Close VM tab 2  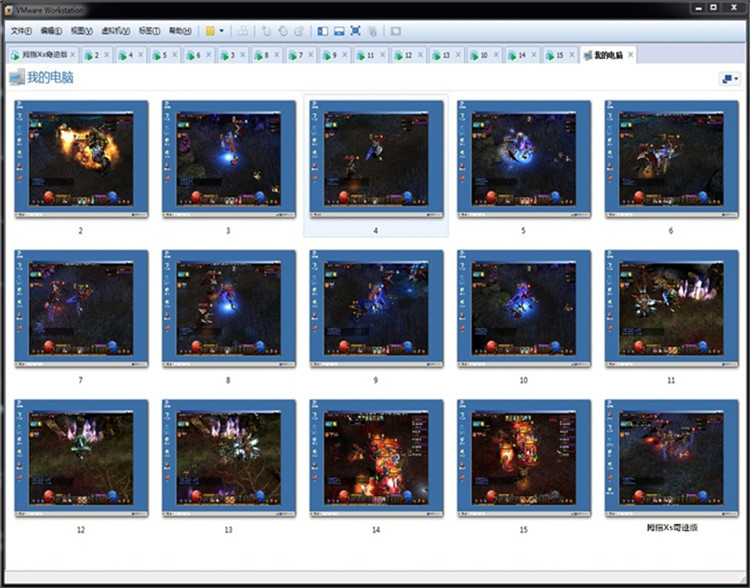click(107, 55)
